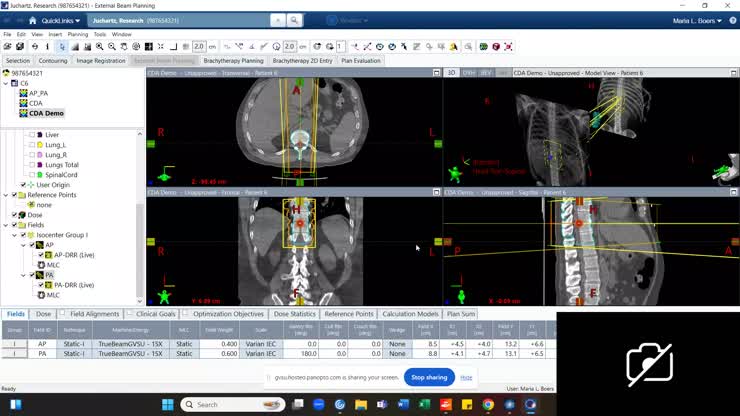
Task: Toggle the Lungs Total structure checkbox
Action: (32, 165)
